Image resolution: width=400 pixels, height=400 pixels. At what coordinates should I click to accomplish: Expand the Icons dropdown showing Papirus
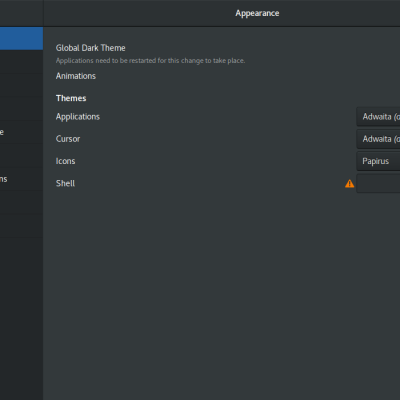click(x=378, y=161)
